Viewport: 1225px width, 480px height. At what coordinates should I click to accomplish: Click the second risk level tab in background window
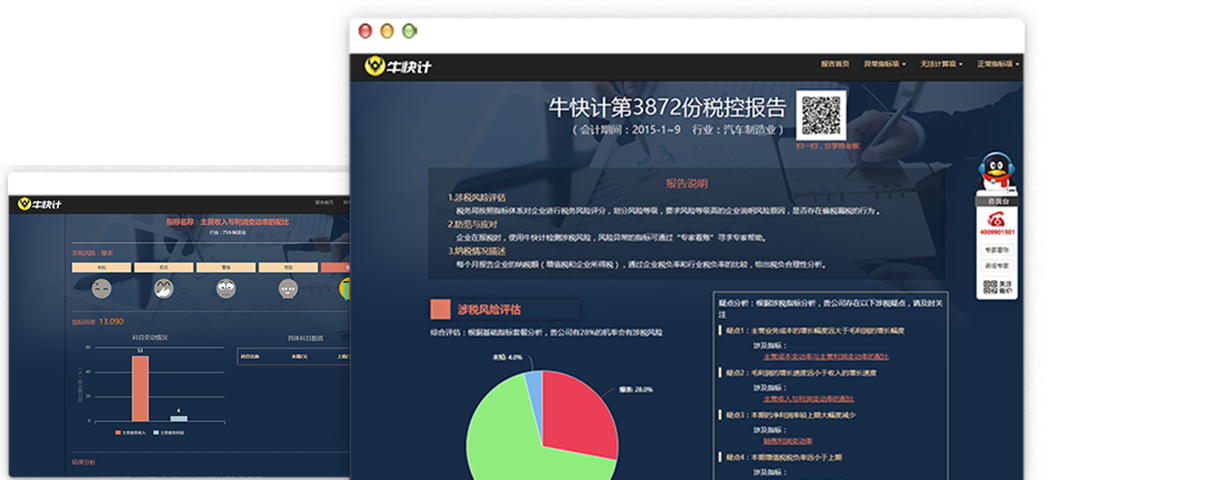click(x=165, y=268)
